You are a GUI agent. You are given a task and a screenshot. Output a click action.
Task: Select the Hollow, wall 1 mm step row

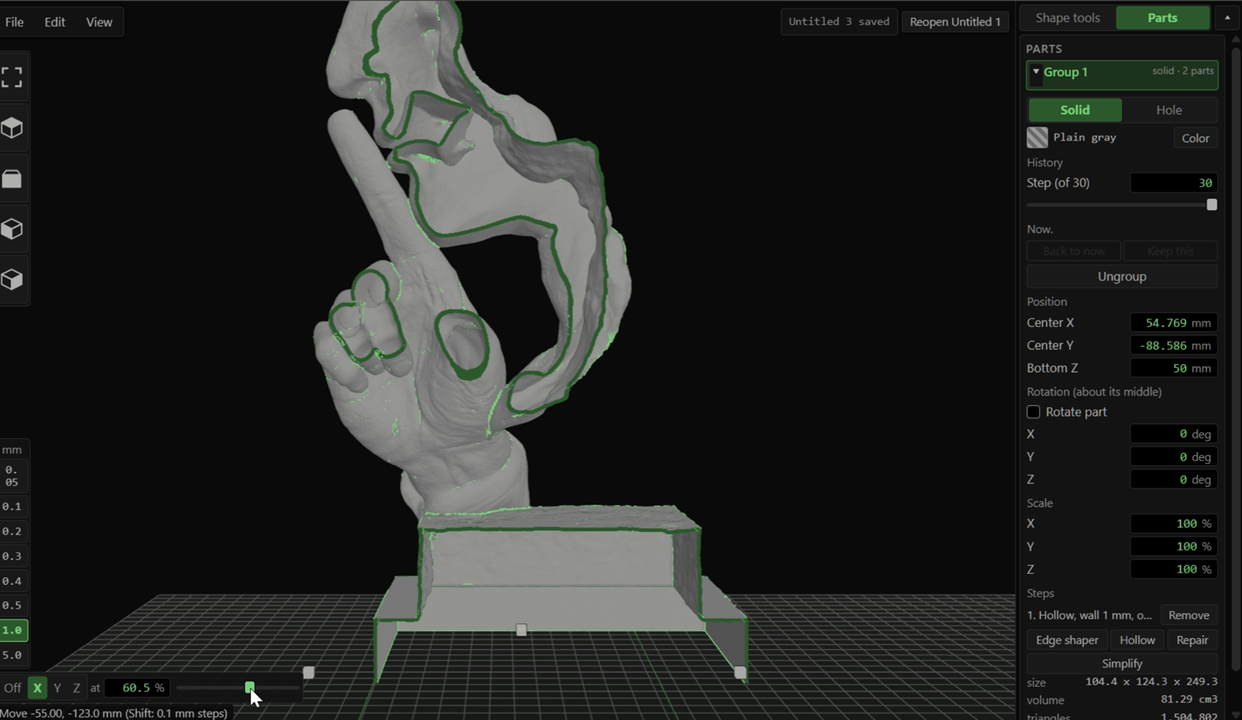pos(1091,615)
